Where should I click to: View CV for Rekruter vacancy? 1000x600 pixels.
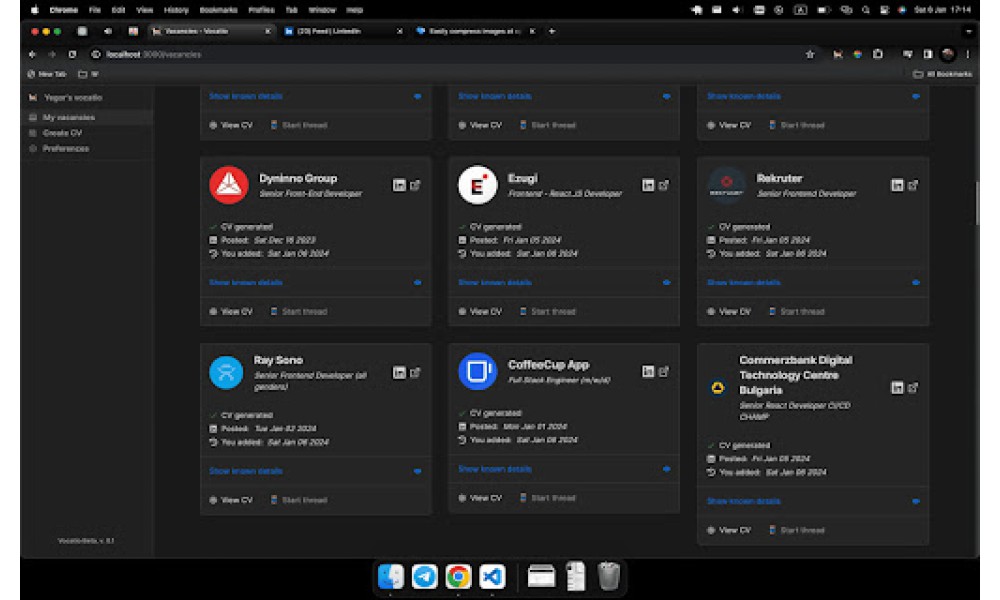729,312
